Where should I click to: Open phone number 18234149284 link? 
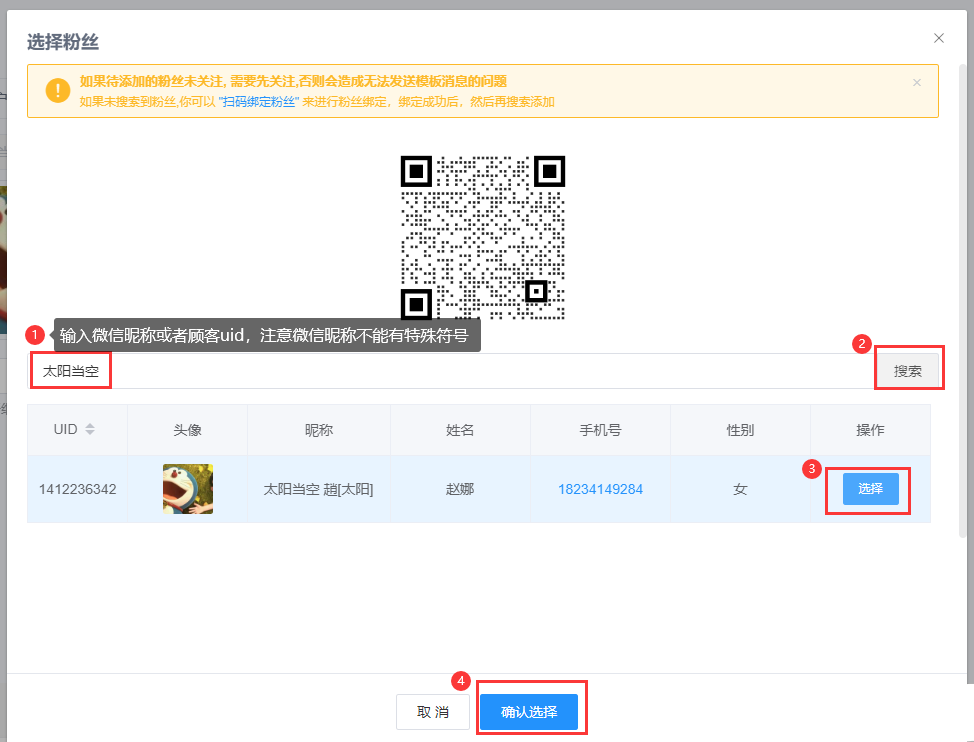point(600,489)
